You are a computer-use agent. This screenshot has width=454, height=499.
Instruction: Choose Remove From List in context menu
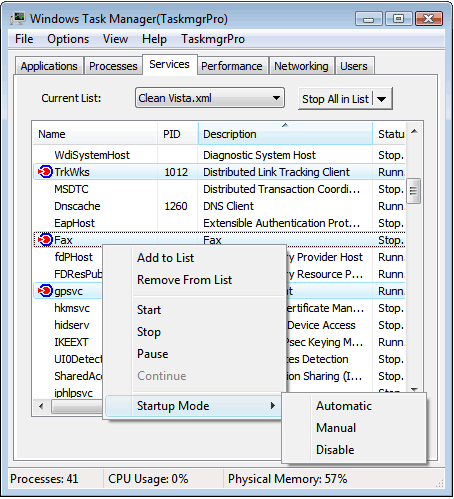tap(184, 280)
